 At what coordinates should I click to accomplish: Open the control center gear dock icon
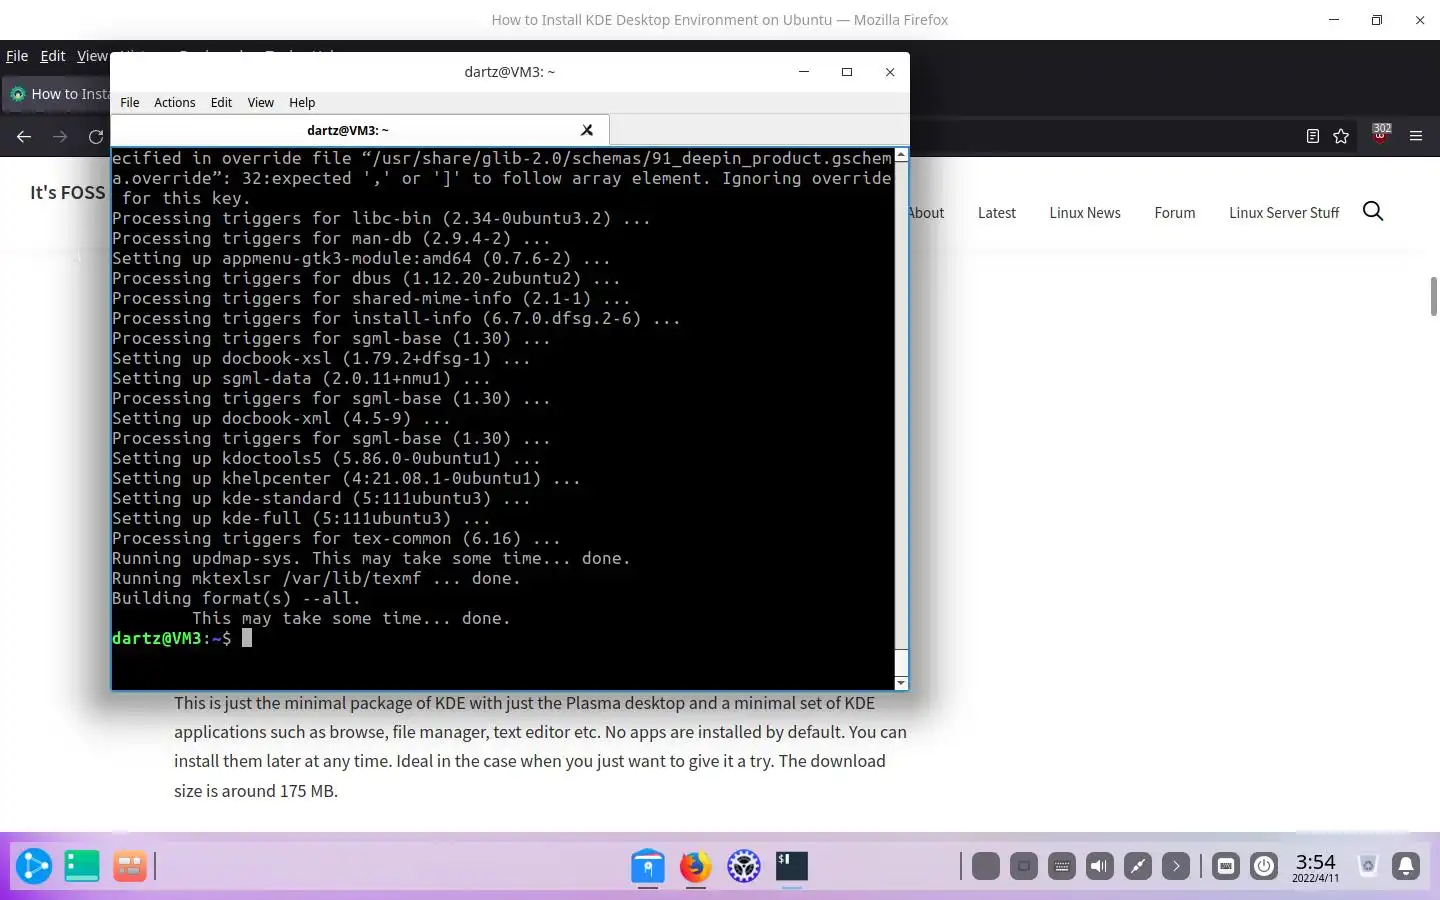click(x=744, y=866)
